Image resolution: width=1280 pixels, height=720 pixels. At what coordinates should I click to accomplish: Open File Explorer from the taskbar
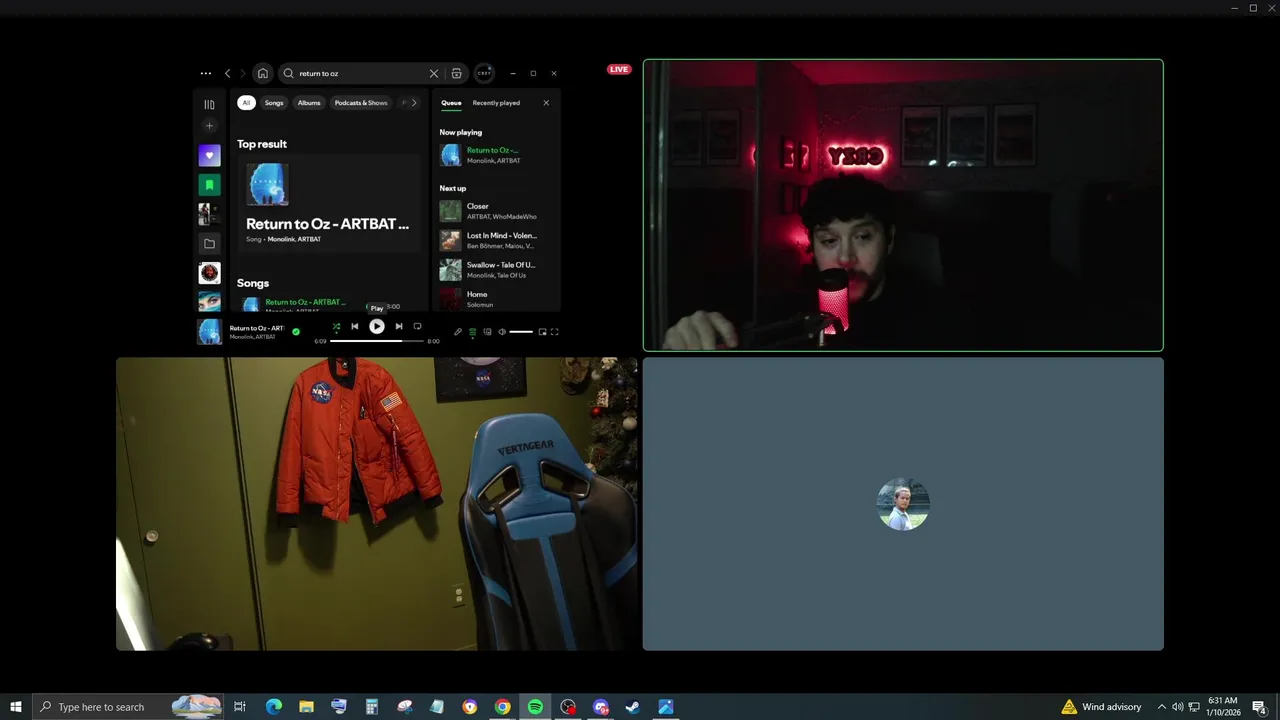pyautogui.click(x=306, y=707)
